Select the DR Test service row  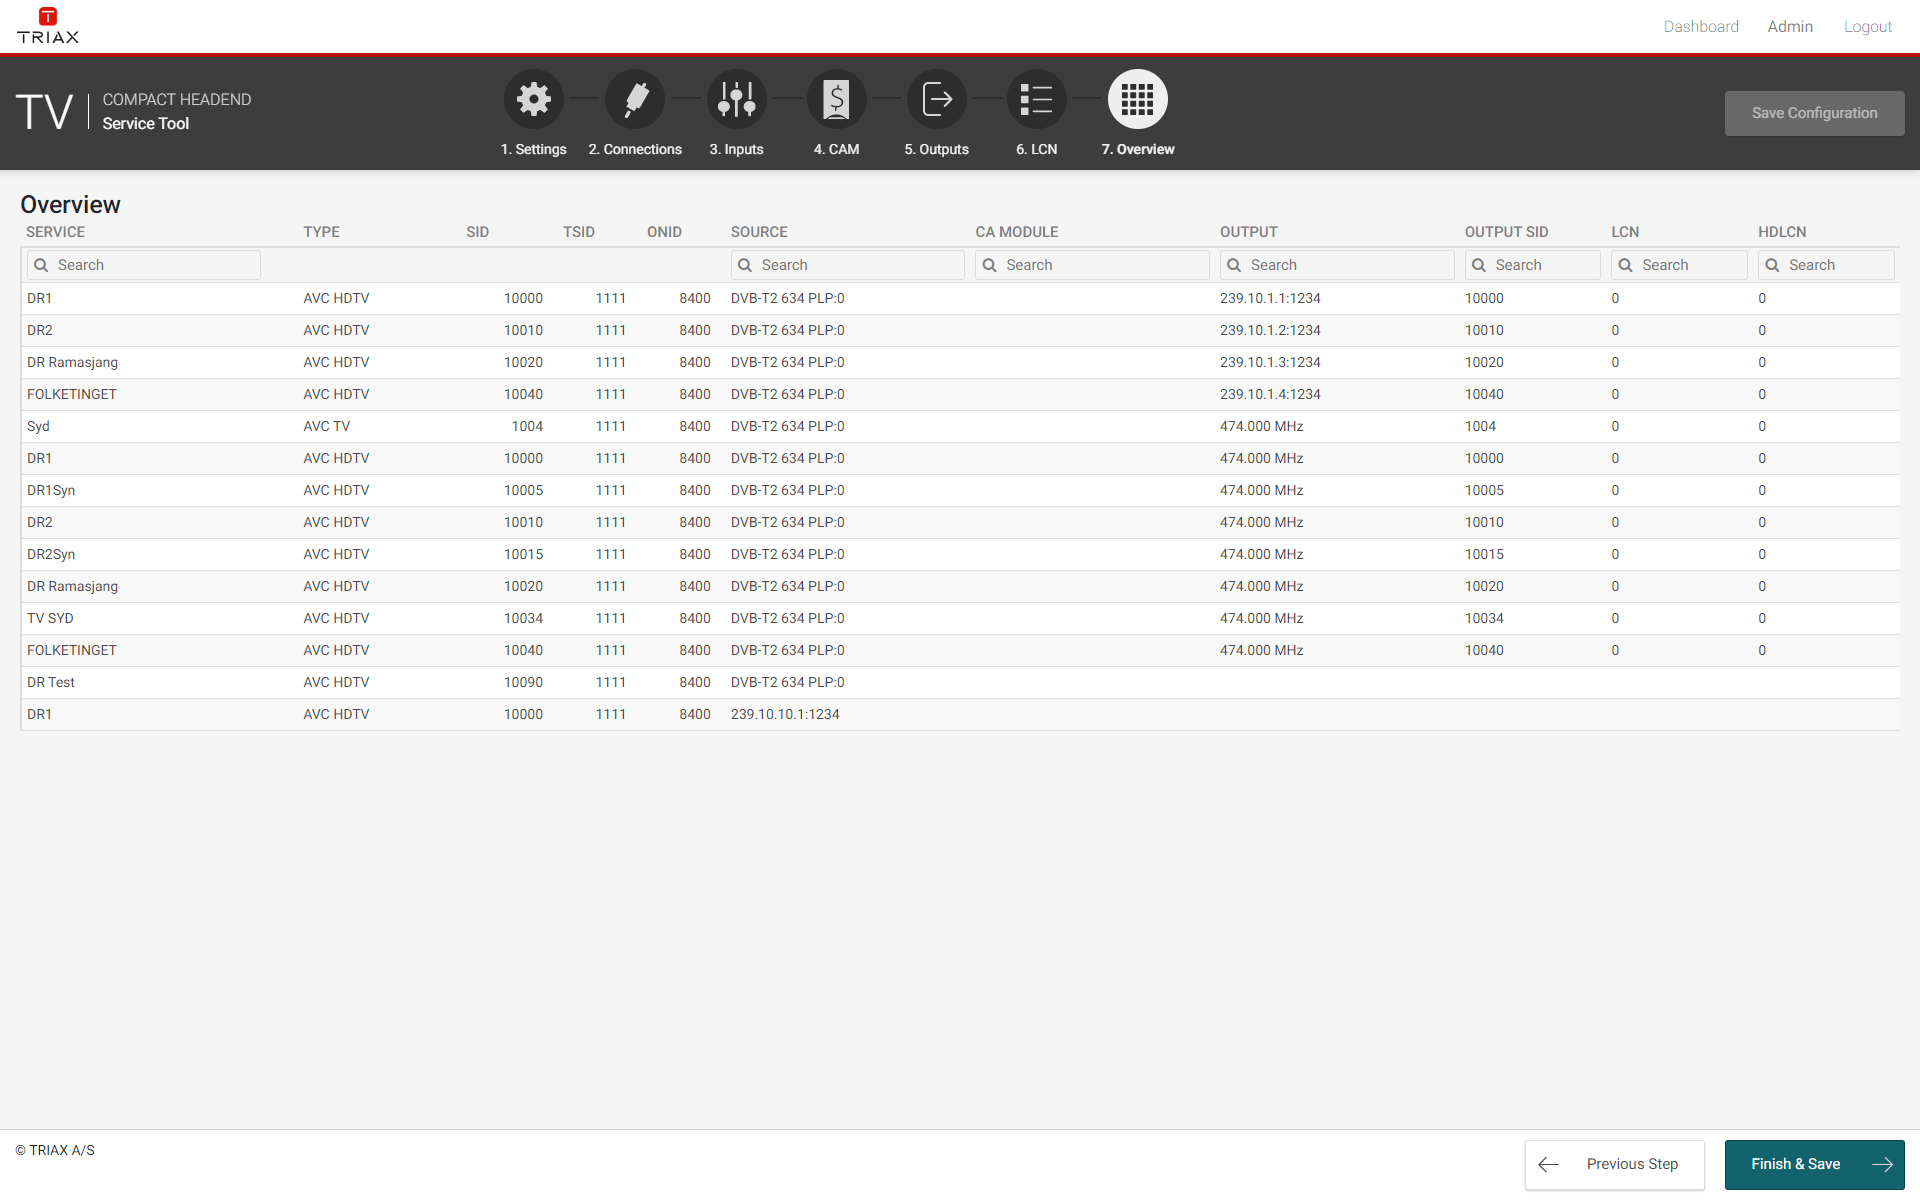tap(52, 682)
